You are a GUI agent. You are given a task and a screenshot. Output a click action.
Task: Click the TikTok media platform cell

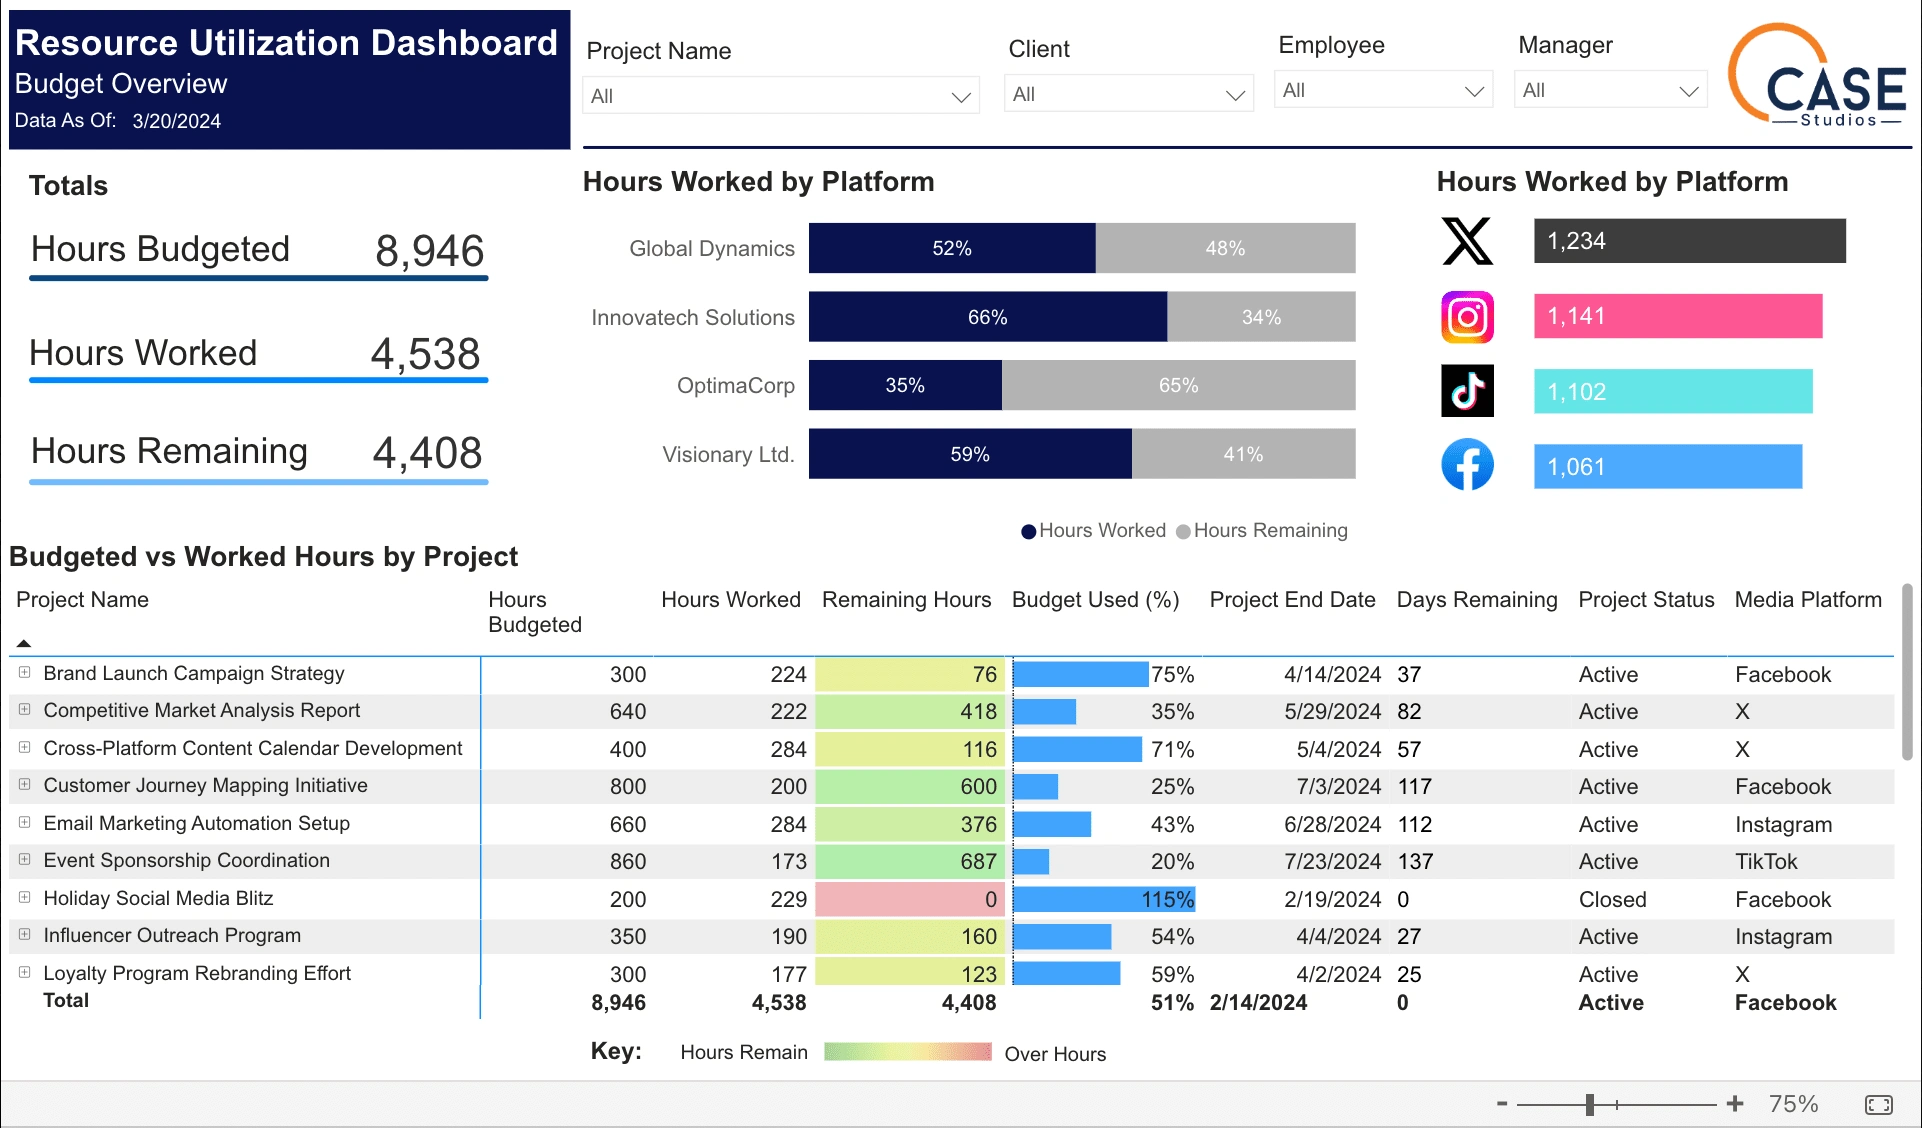1766,861
